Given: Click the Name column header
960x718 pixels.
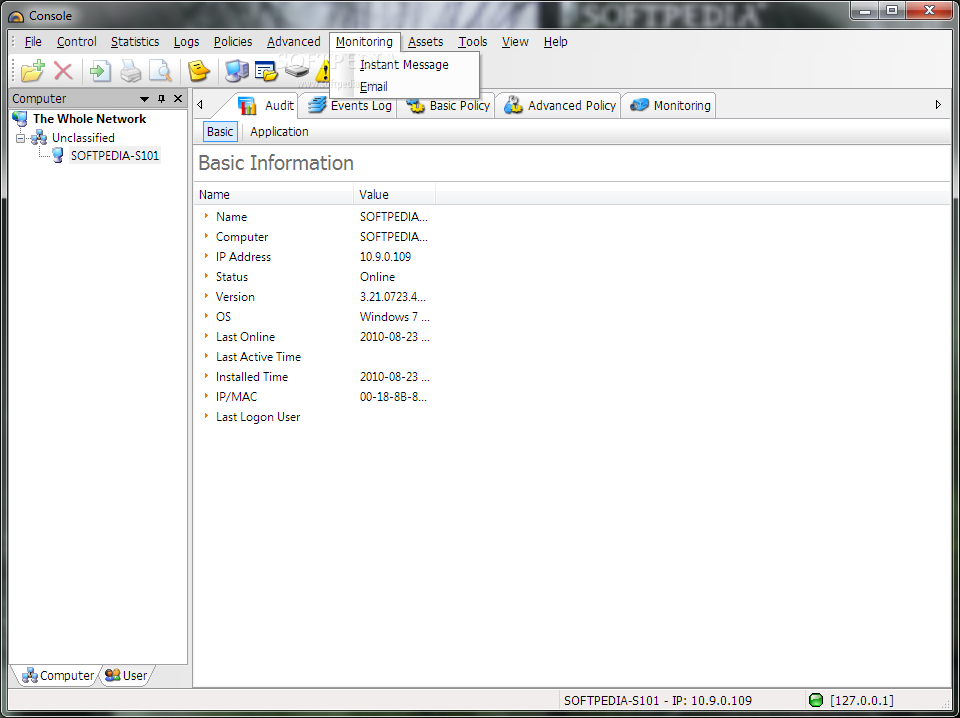Looking at the screenshot, I should click(274, 195).
